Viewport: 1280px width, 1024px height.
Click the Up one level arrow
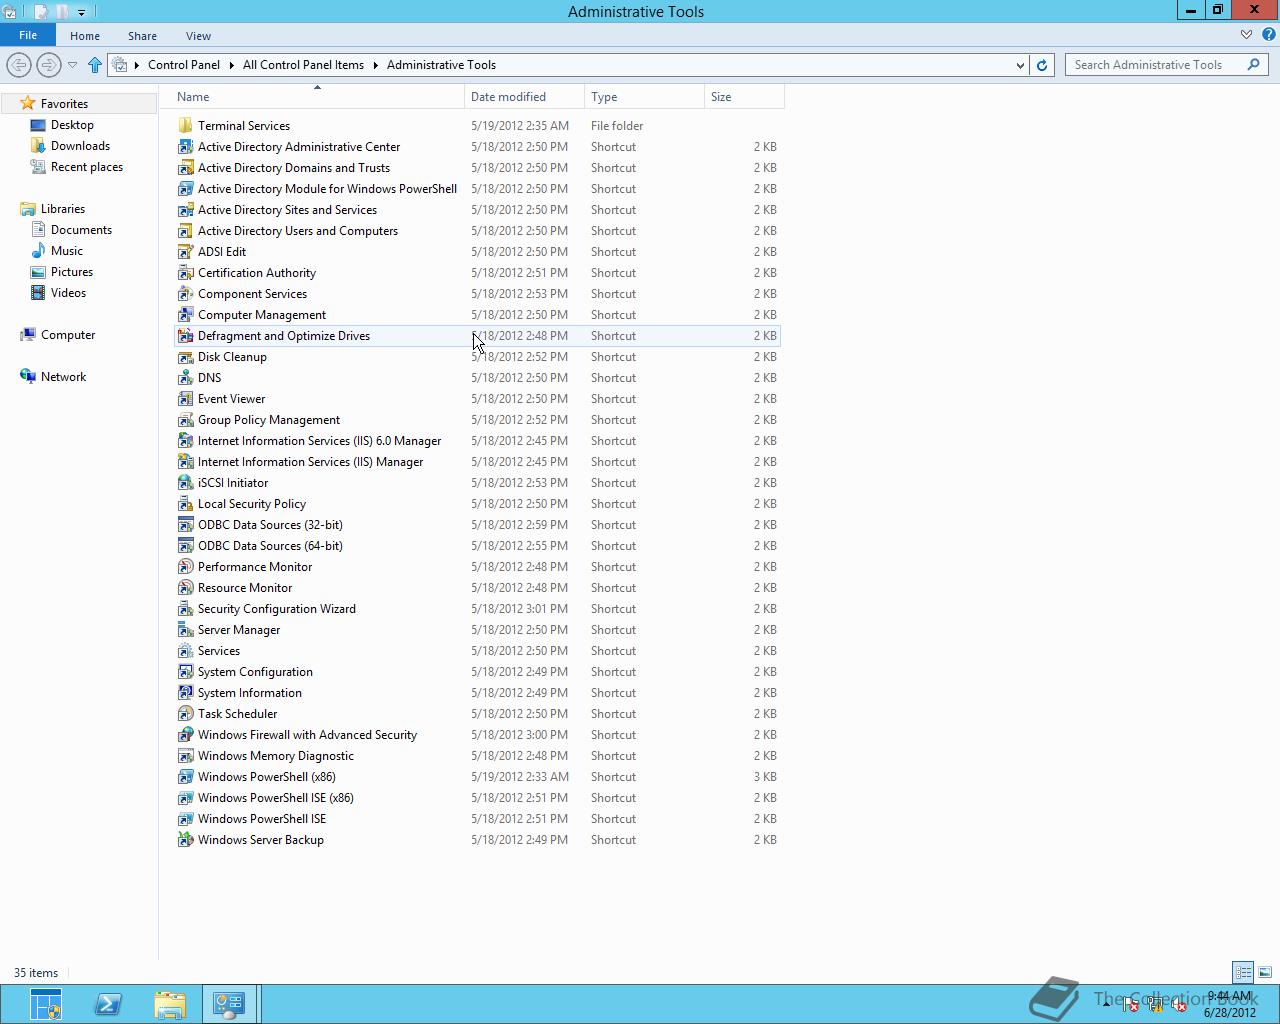(x=95, y=65)
